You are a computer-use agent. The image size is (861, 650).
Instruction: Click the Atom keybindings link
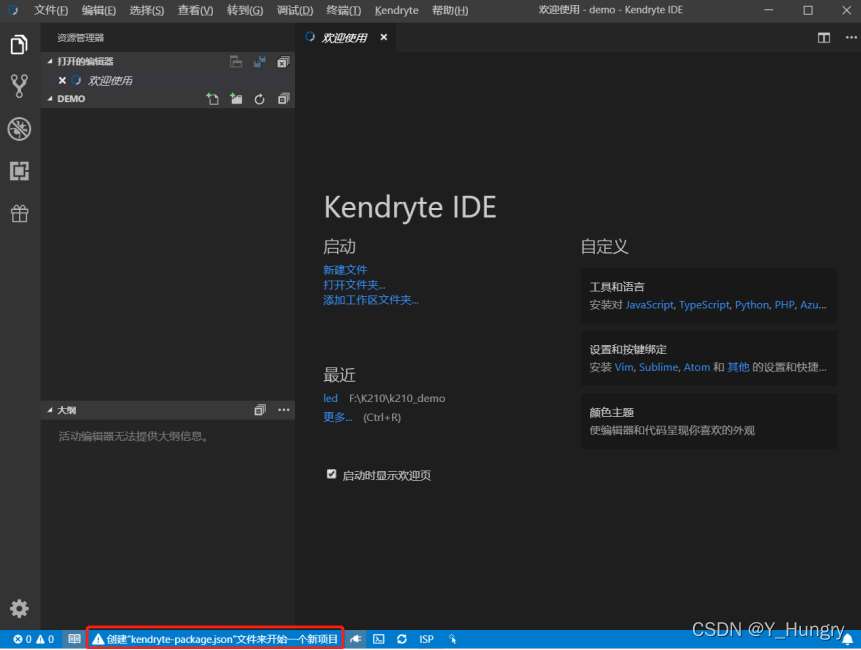click(697, 367)
